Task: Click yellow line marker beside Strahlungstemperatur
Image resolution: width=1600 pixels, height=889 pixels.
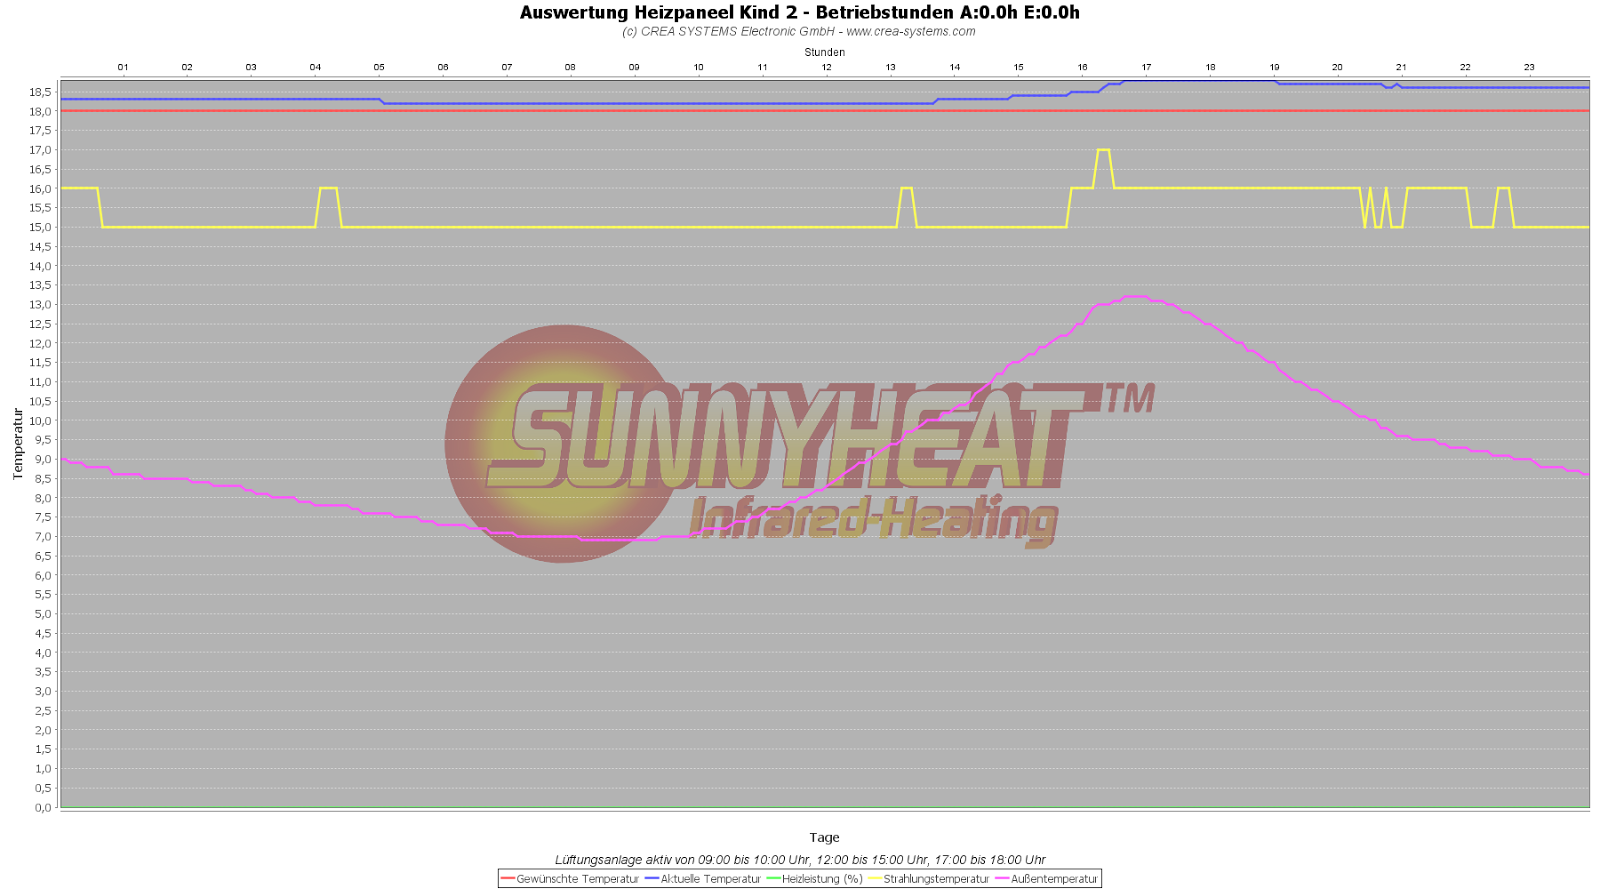Action: (875, 879)
